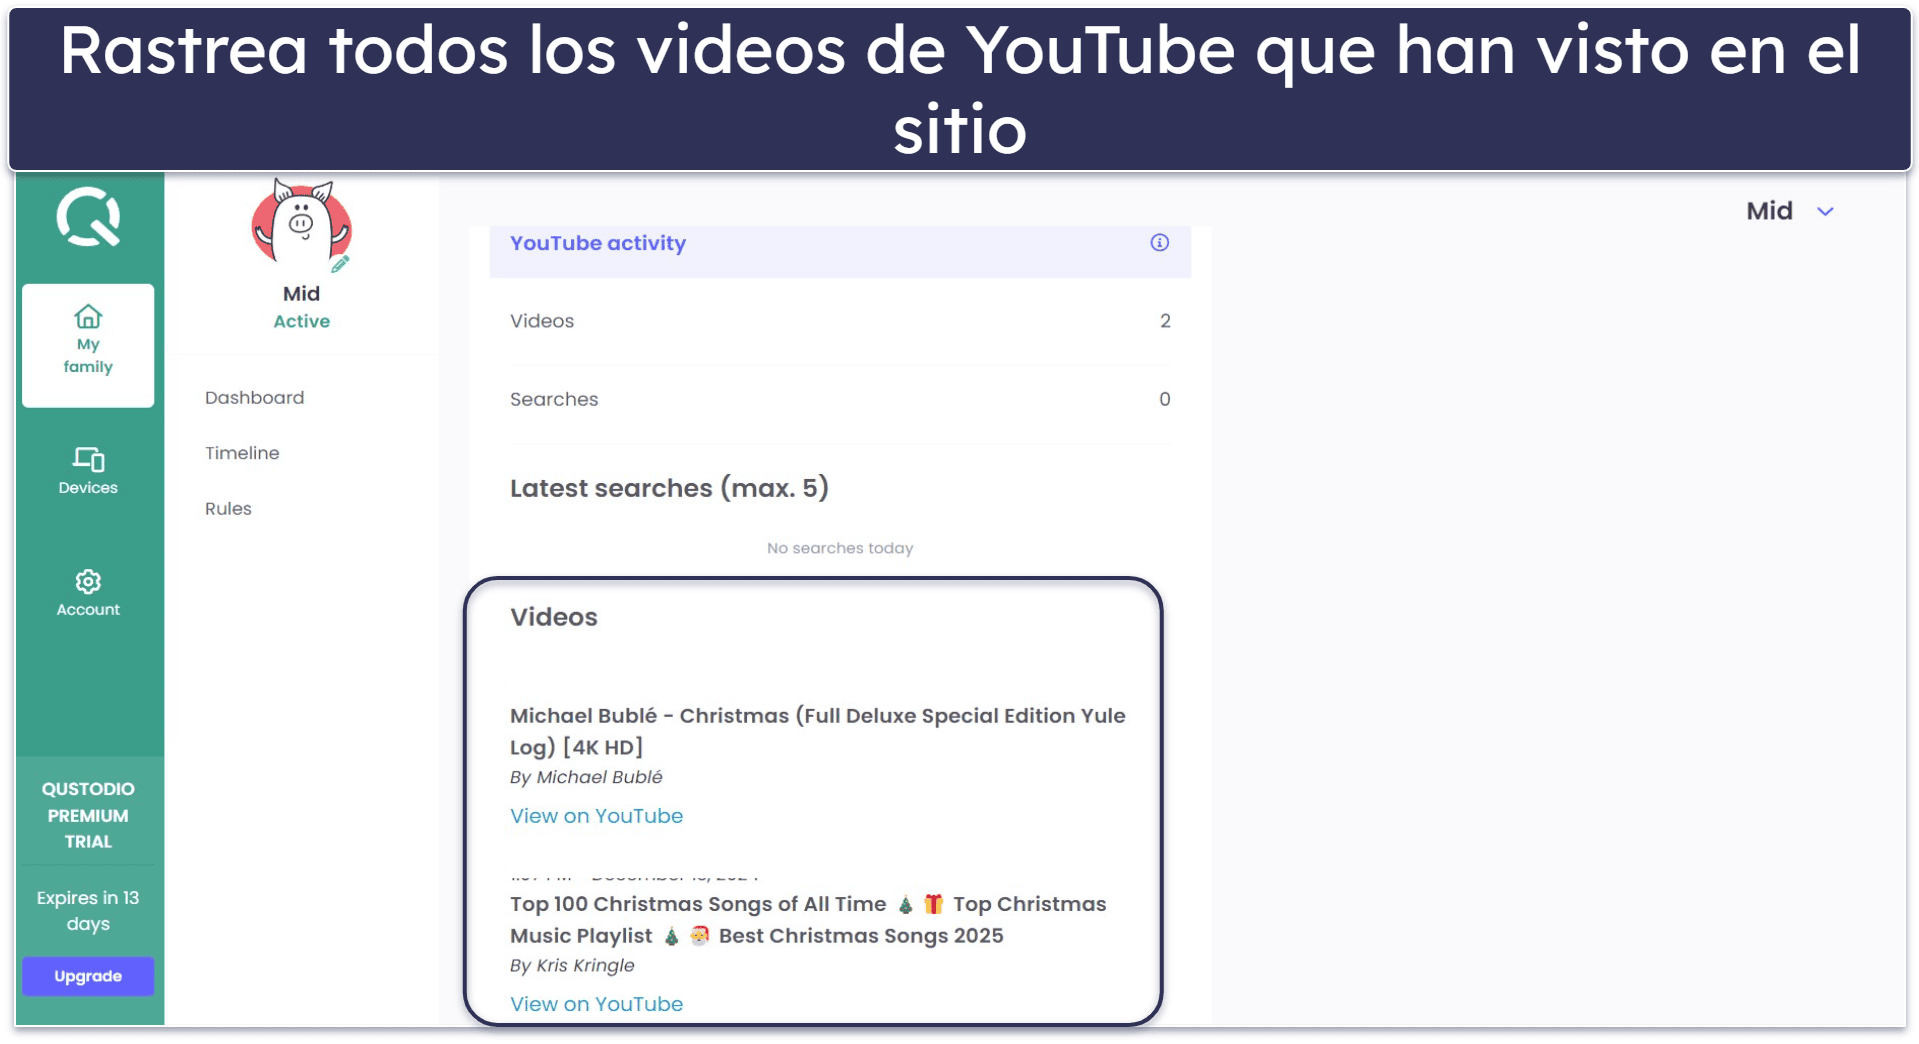Click the 'Expires in 13 days' text
Image resolution: width=1919 pixels, height=1044 pixels.
click(x=88, y=911)
